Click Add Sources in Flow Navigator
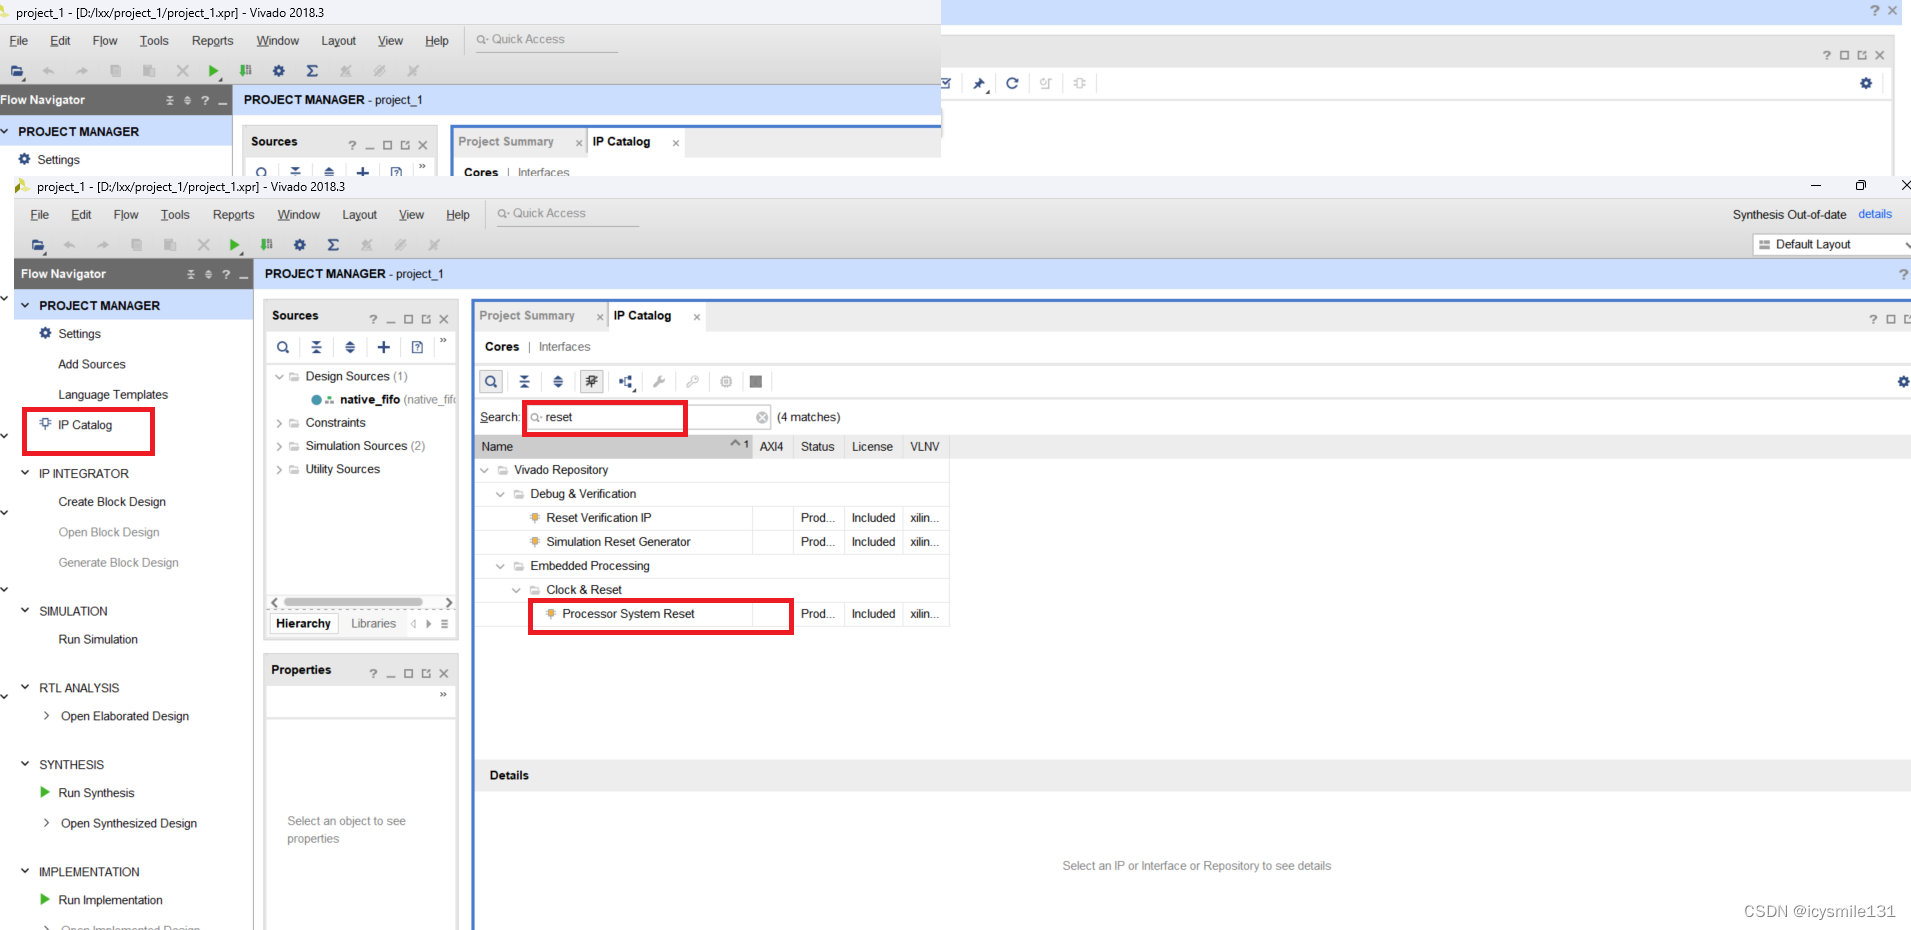1911x930 pixels. pyautogui.click(x=92, y=364)
